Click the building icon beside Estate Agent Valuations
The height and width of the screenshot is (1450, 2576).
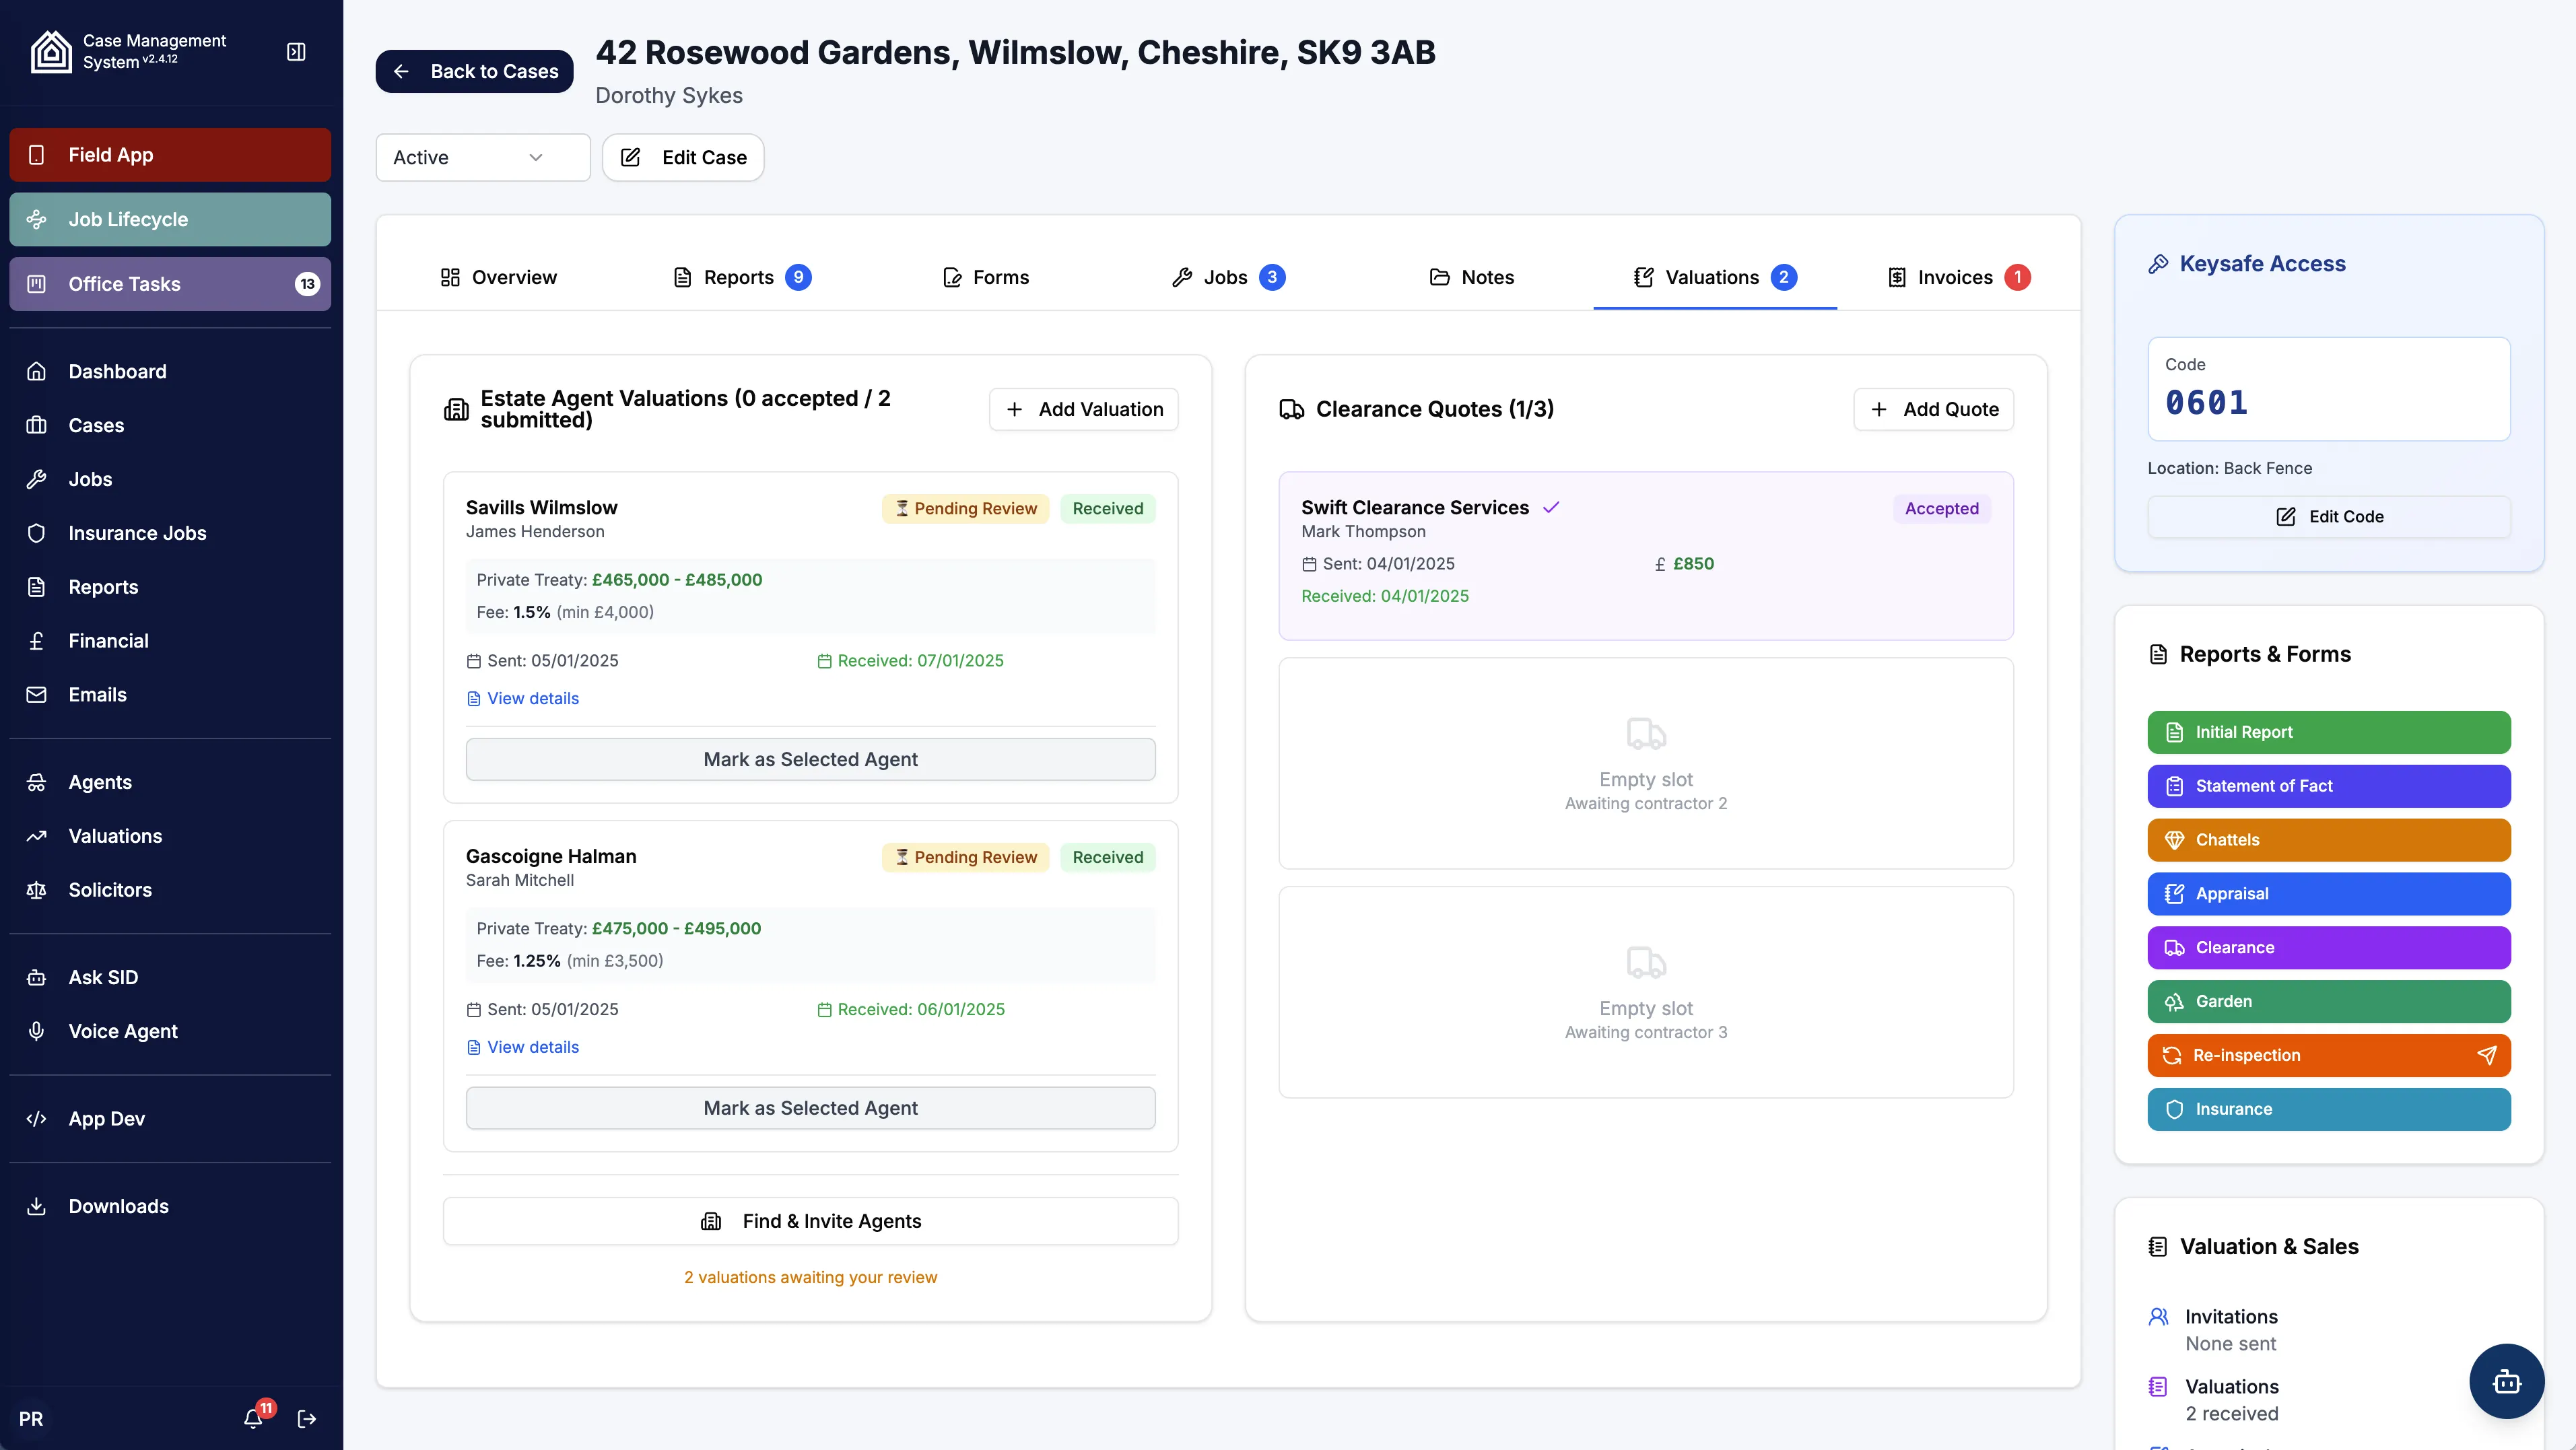[456, 409]
